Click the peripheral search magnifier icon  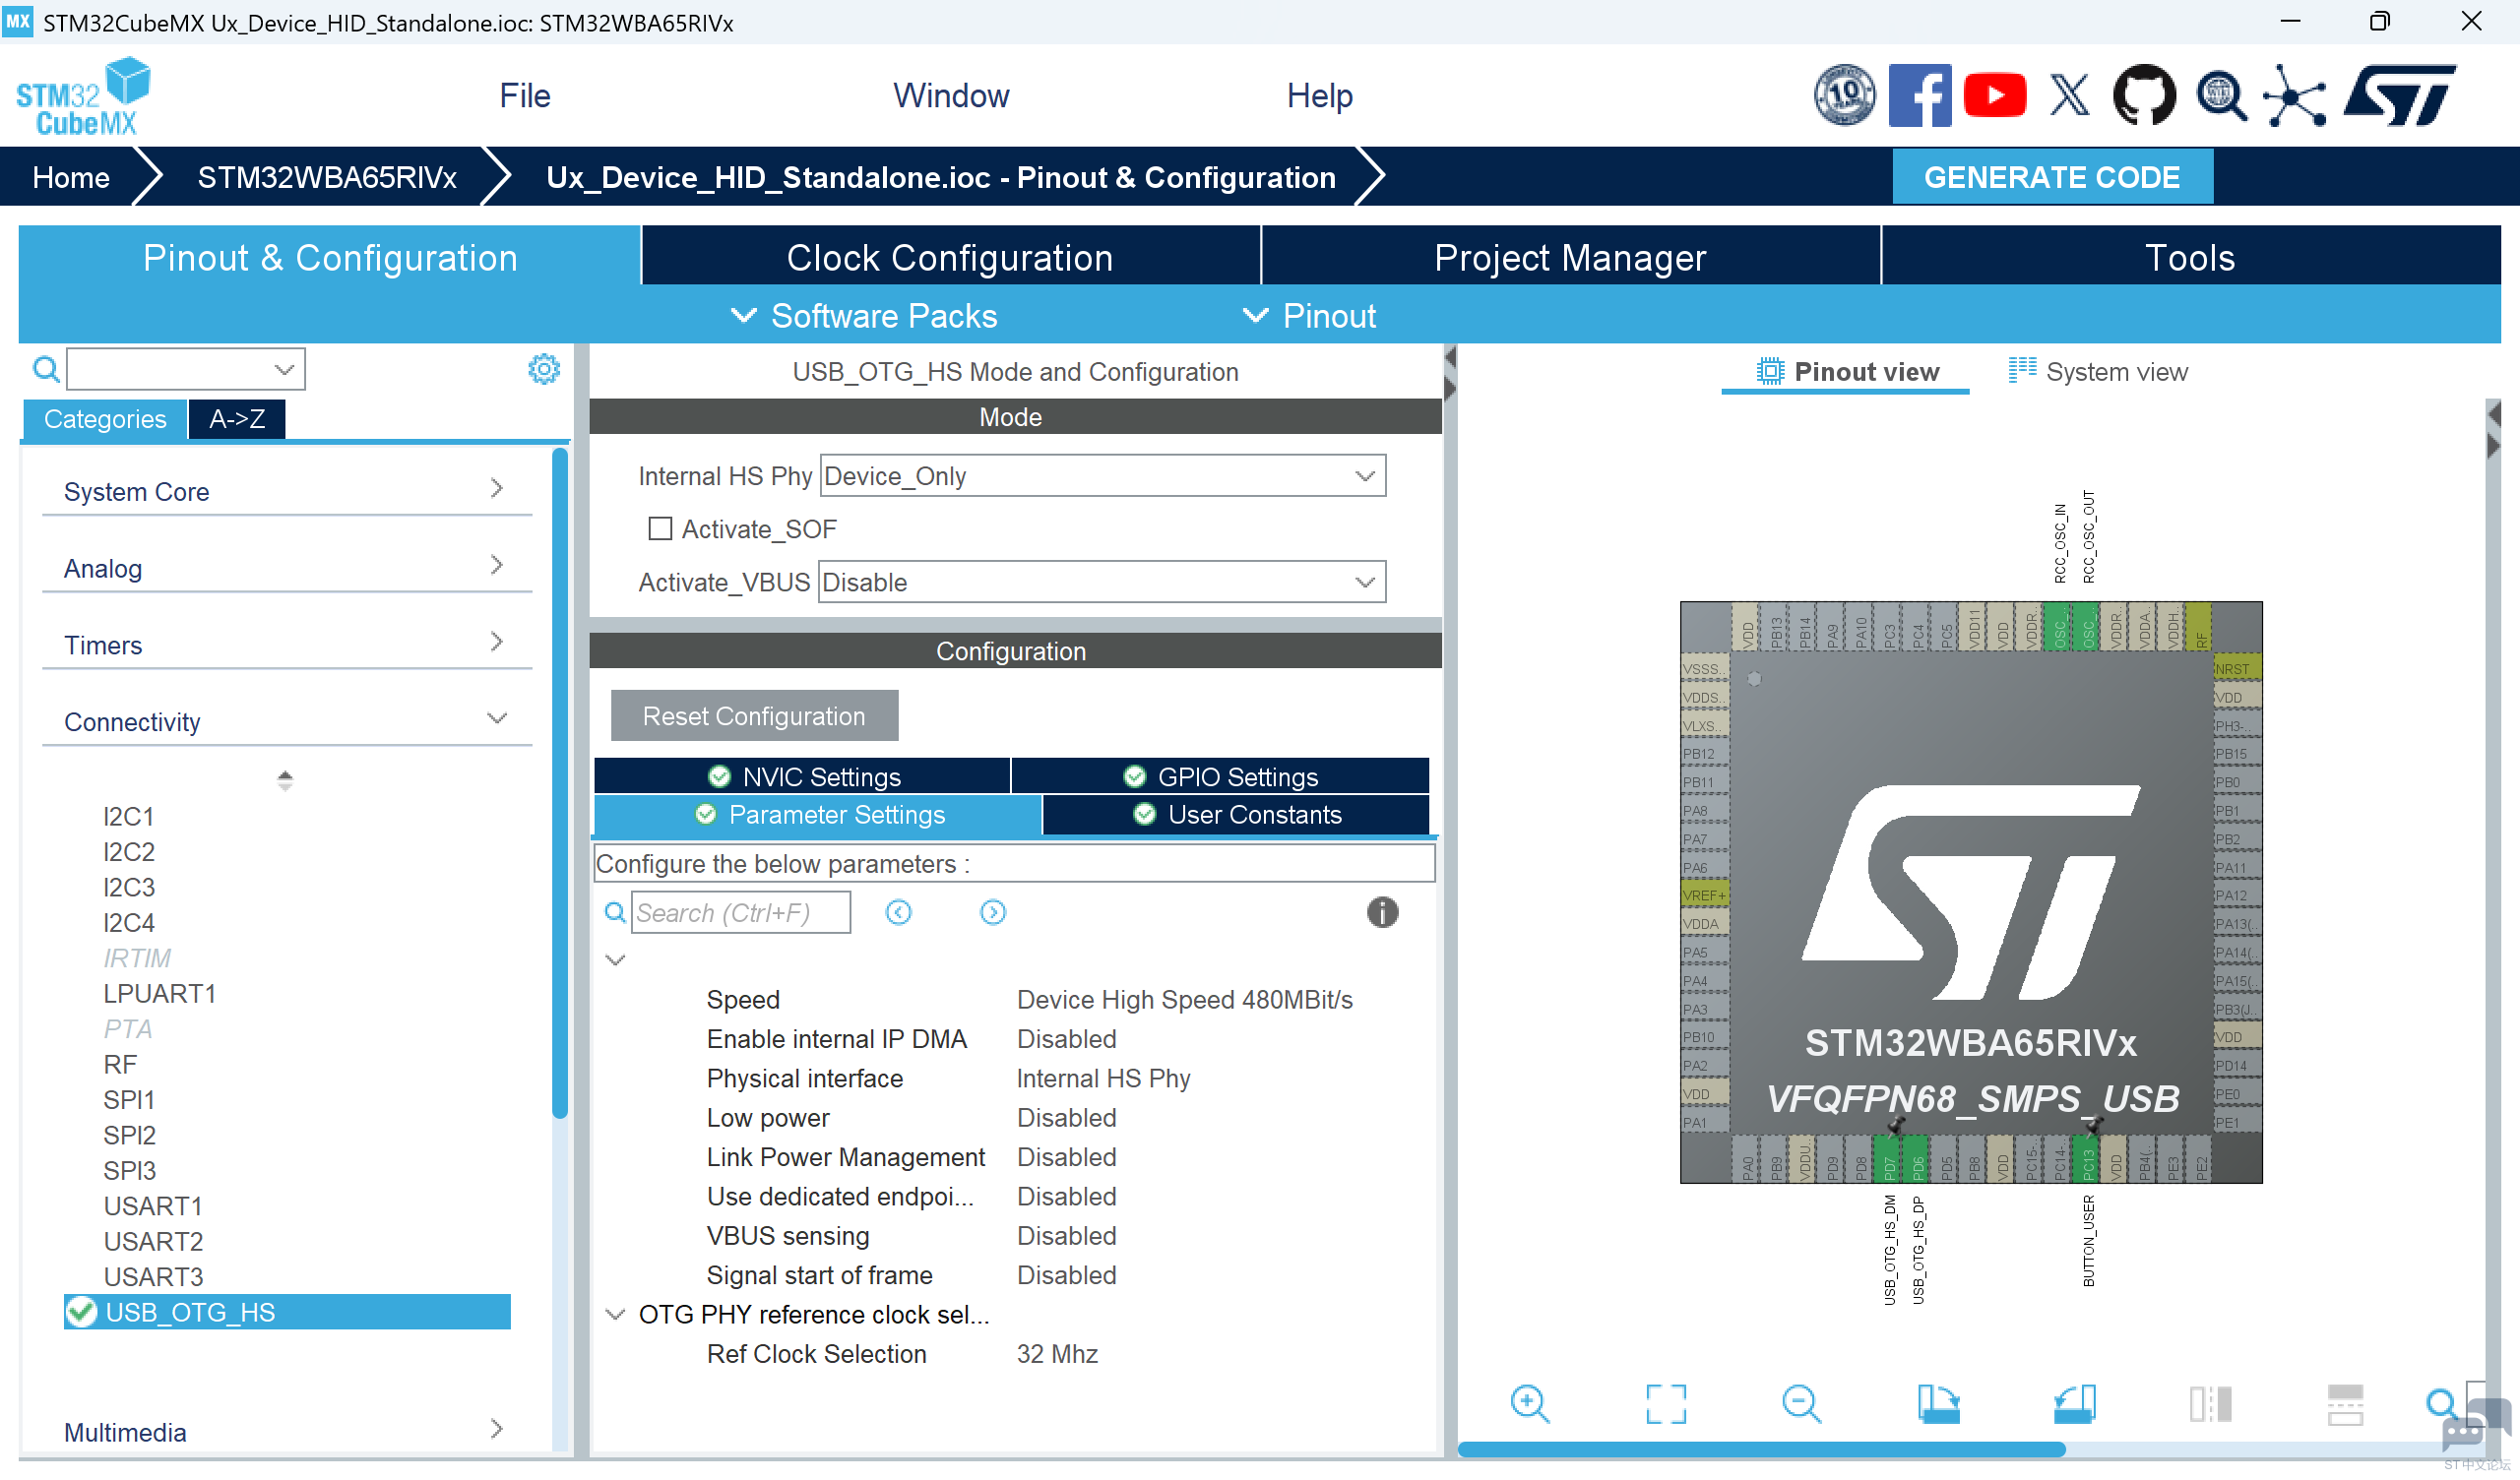tap(46, 369)
